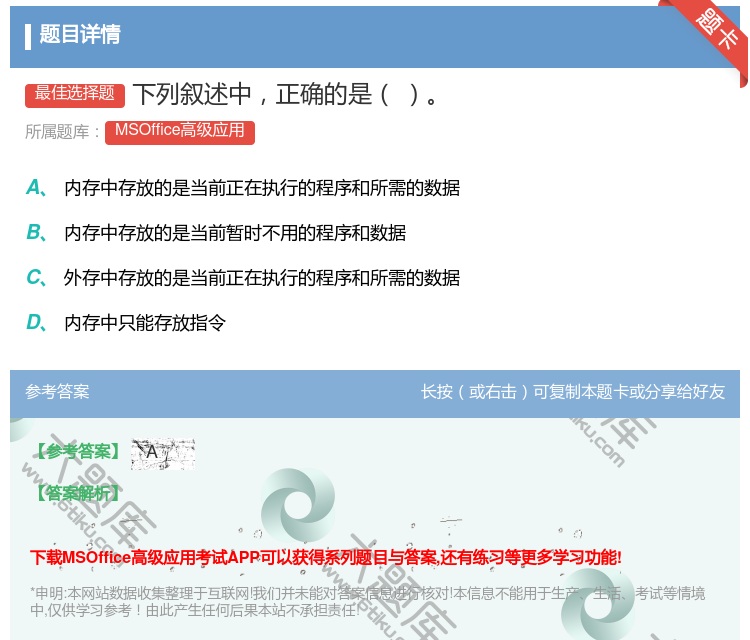The width and height of the screenshot is (750, 640).
Task: Click the letter B option marker
Action: click(36, 232)
